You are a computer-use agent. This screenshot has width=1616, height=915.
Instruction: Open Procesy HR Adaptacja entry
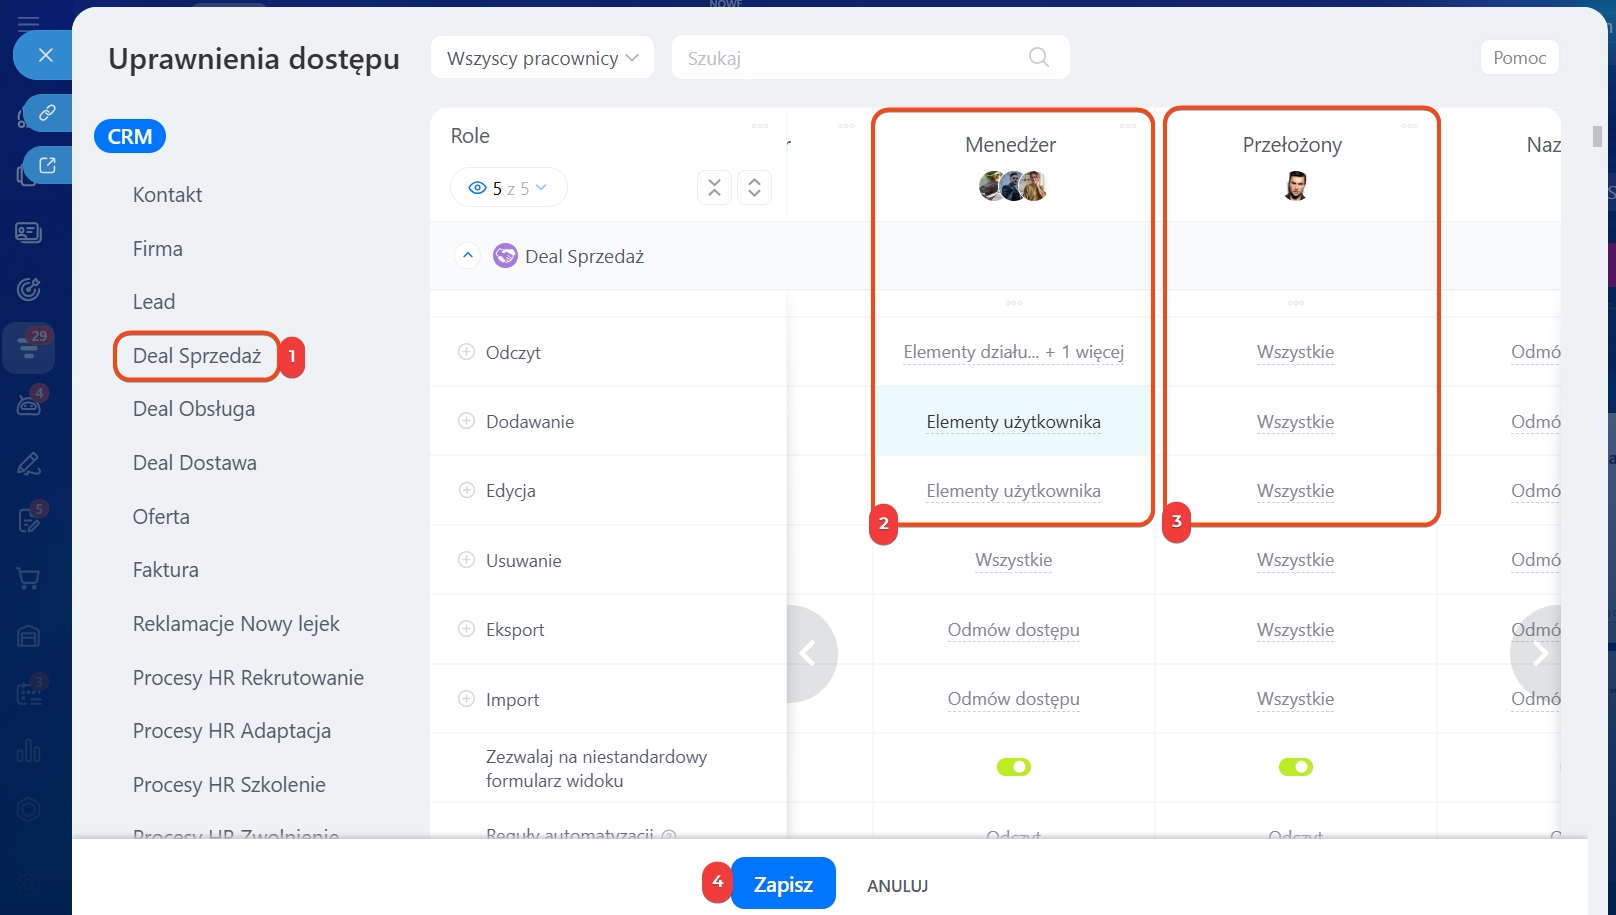point(232,731)
